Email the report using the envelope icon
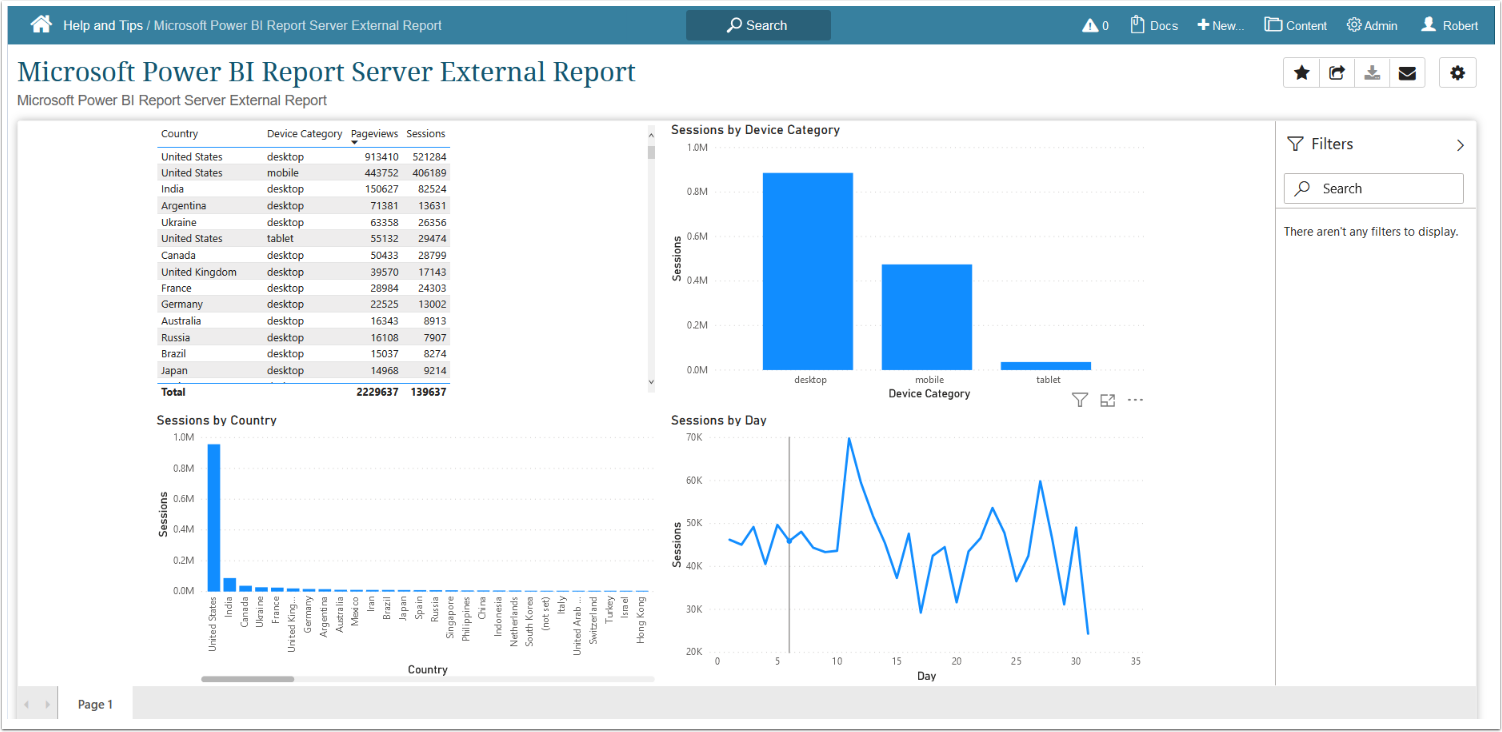 coord(1407,73)
